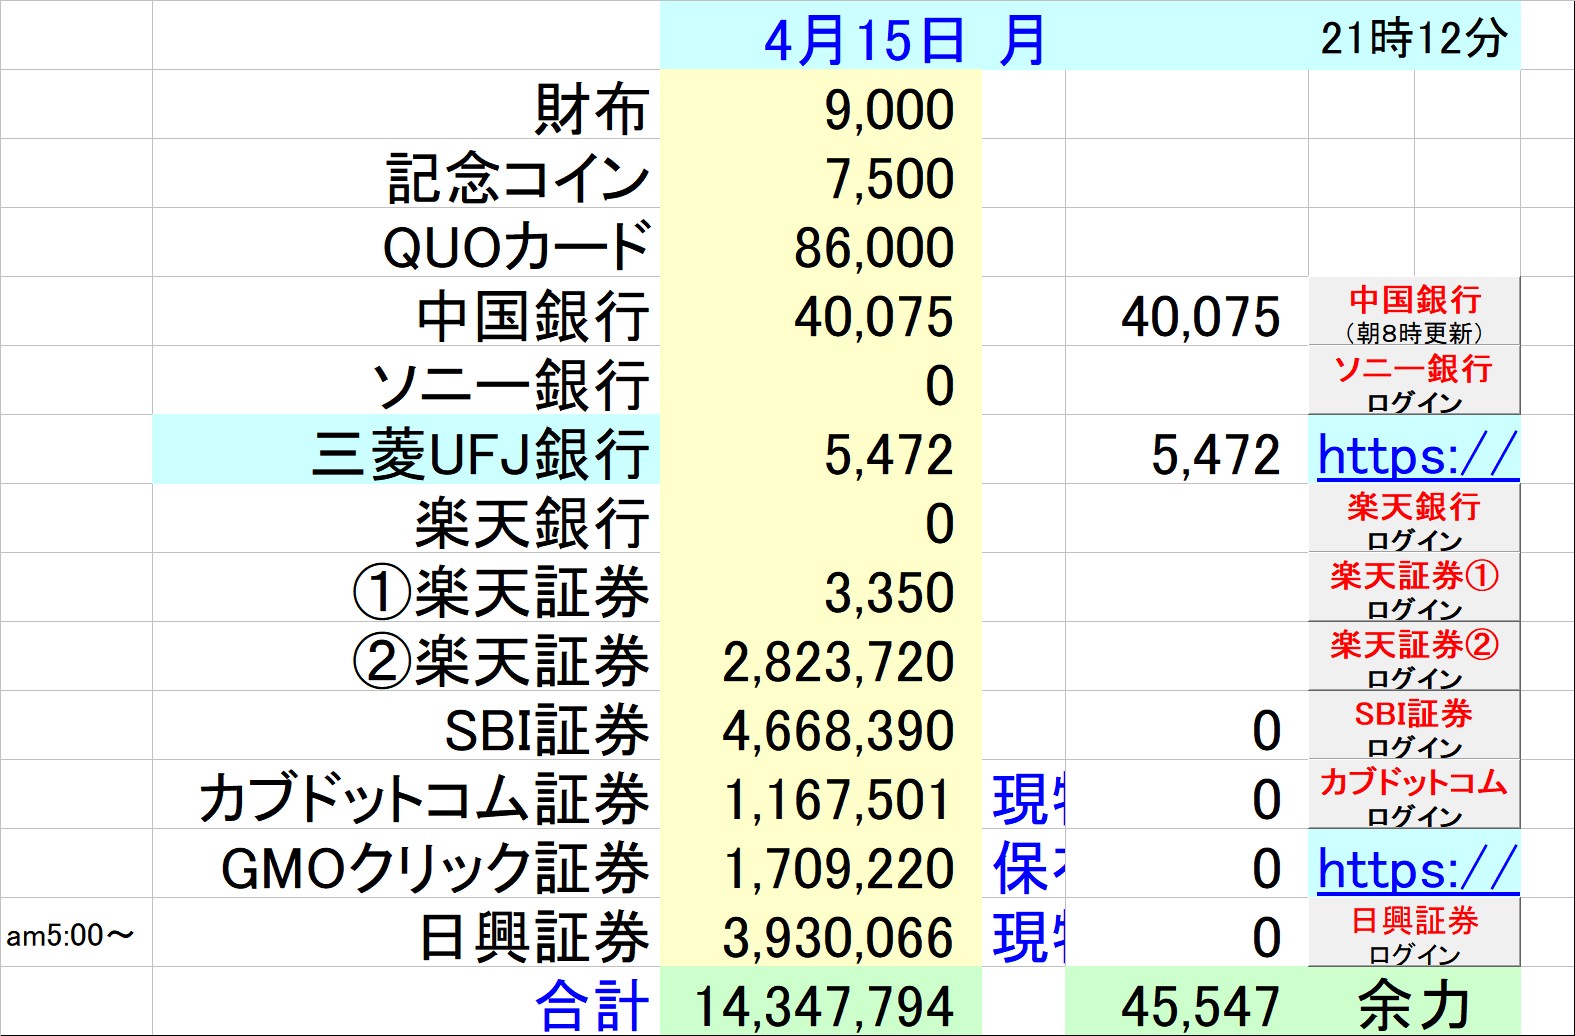Image resolution: width=1575 pixels, height=1036 pixels.
Task: Select the blue 合計 label cell
Action: pos(406,1002)
